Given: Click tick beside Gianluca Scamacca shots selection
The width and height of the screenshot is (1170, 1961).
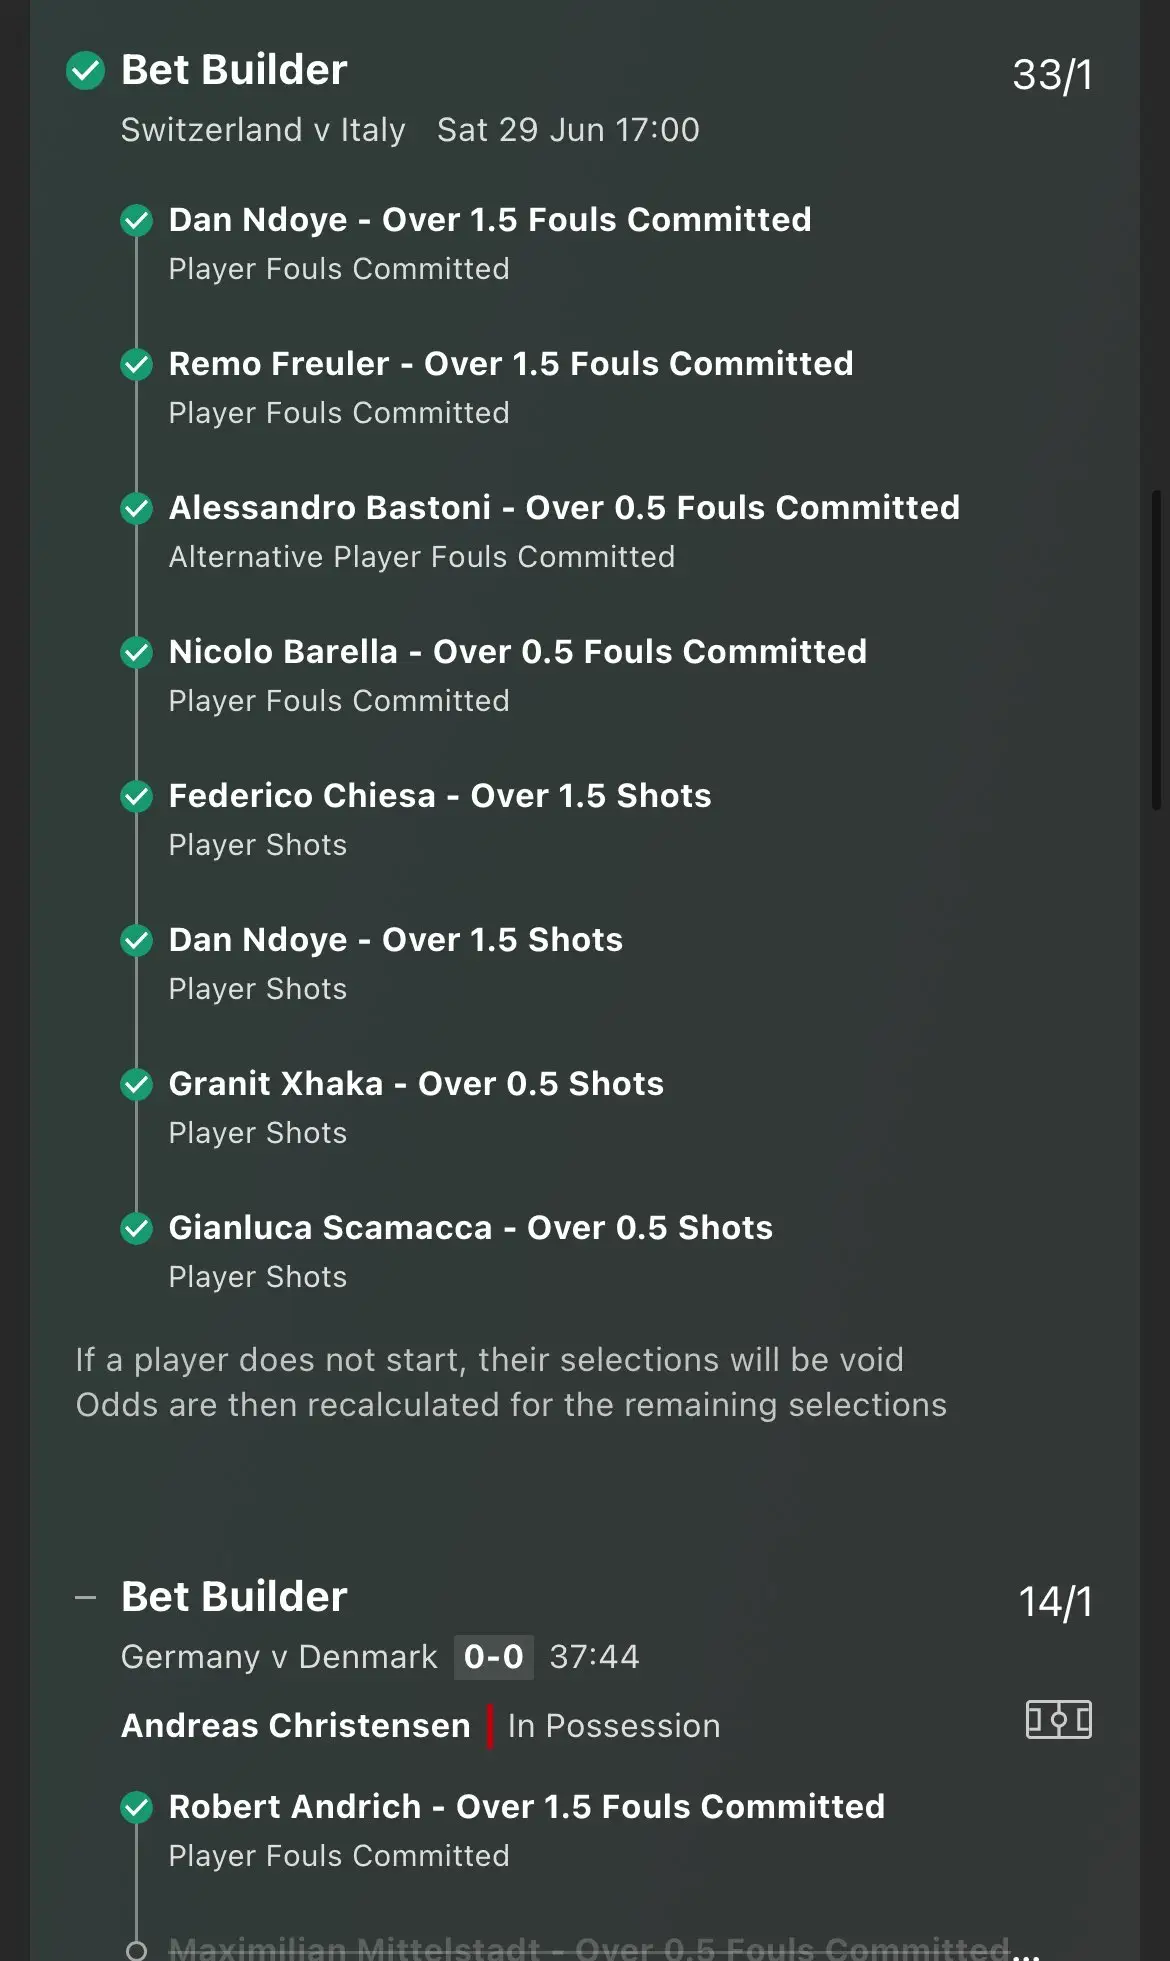Looking at the screenshot, I should 137,1228.
